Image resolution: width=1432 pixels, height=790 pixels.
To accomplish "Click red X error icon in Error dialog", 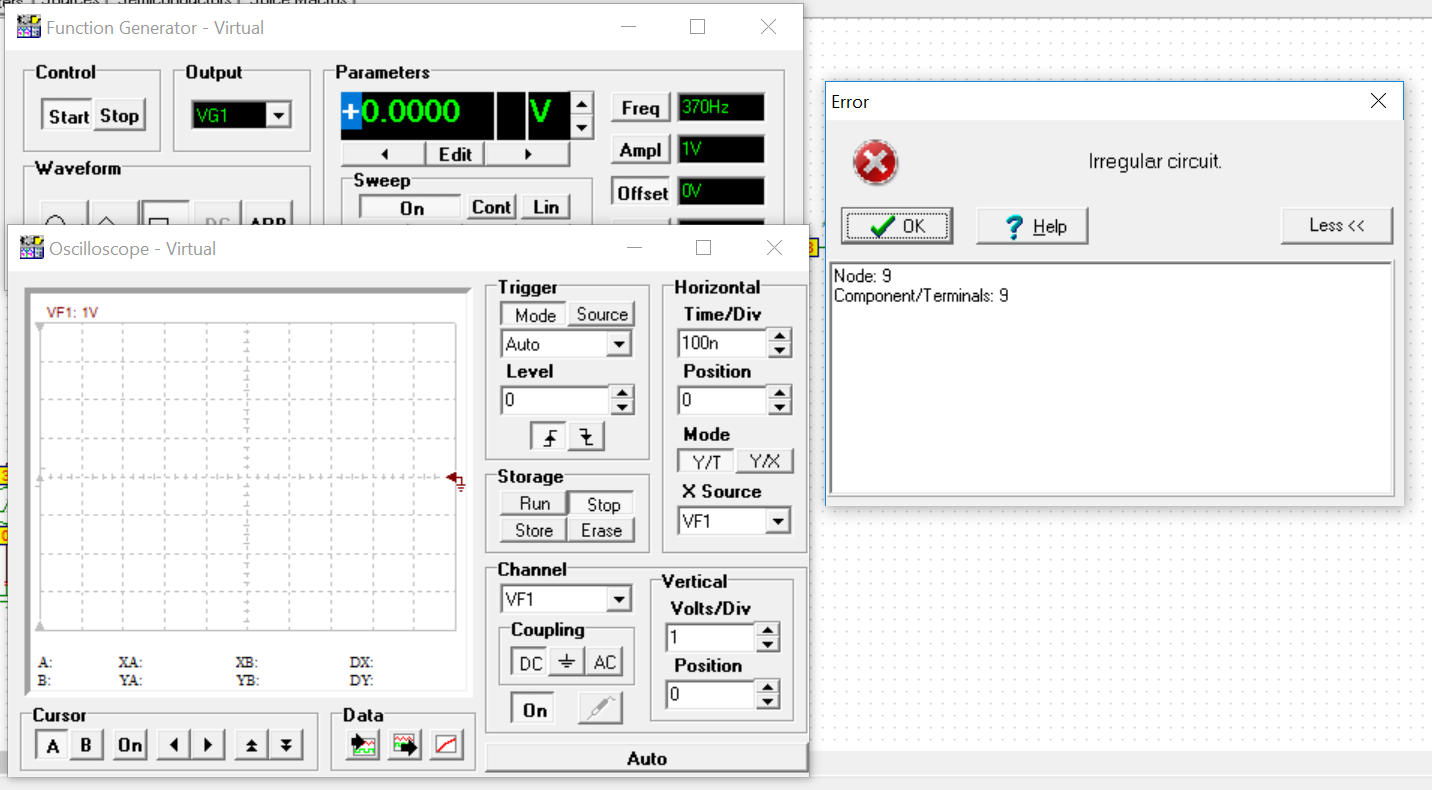I will click(875, 162).
